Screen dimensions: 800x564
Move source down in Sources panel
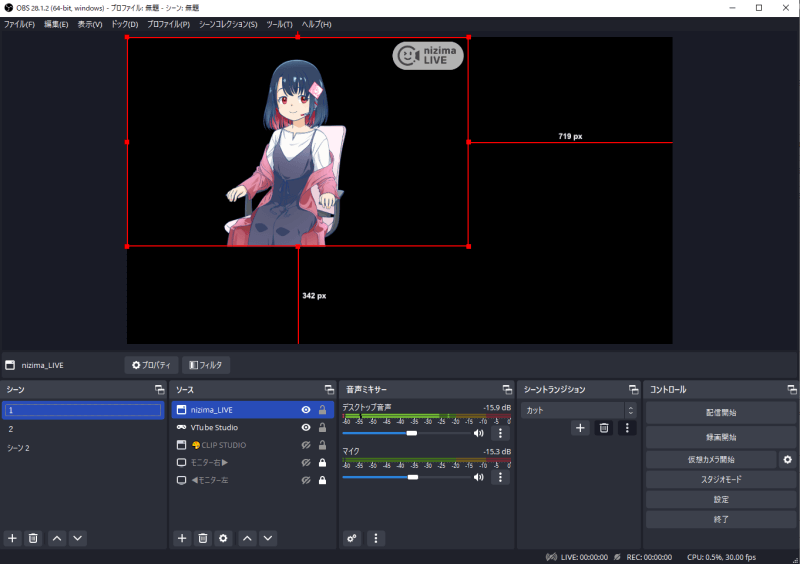click(x=268, y=538)
